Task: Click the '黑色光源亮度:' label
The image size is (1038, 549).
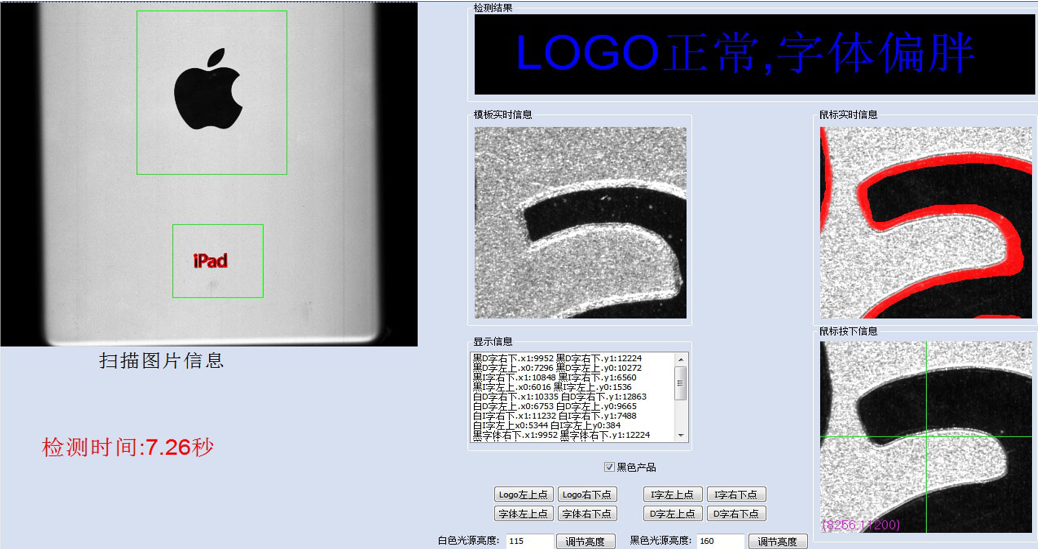Action: (660, 540)
